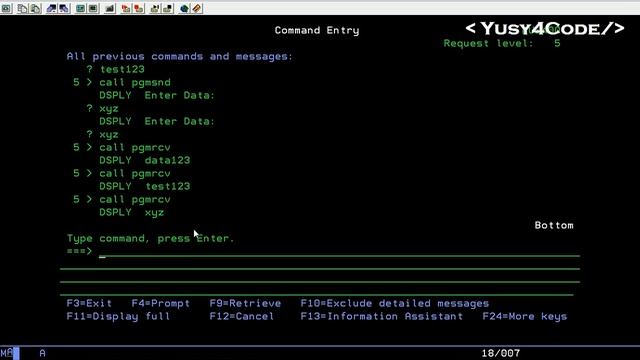Open the Send file to host tool
640x360 pixels.
coord(51,8)
